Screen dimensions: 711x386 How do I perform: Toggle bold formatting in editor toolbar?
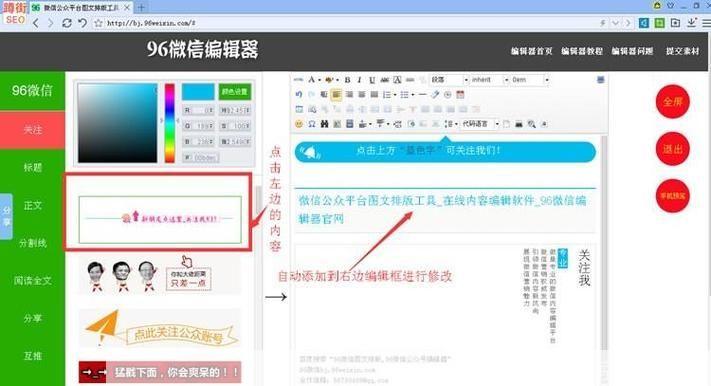347,80
